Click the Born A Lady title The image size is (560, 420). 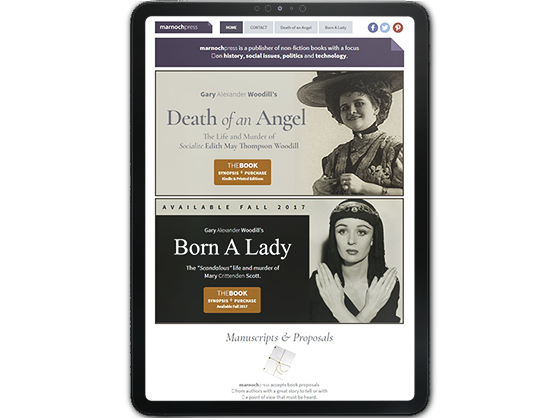[232, 248]
